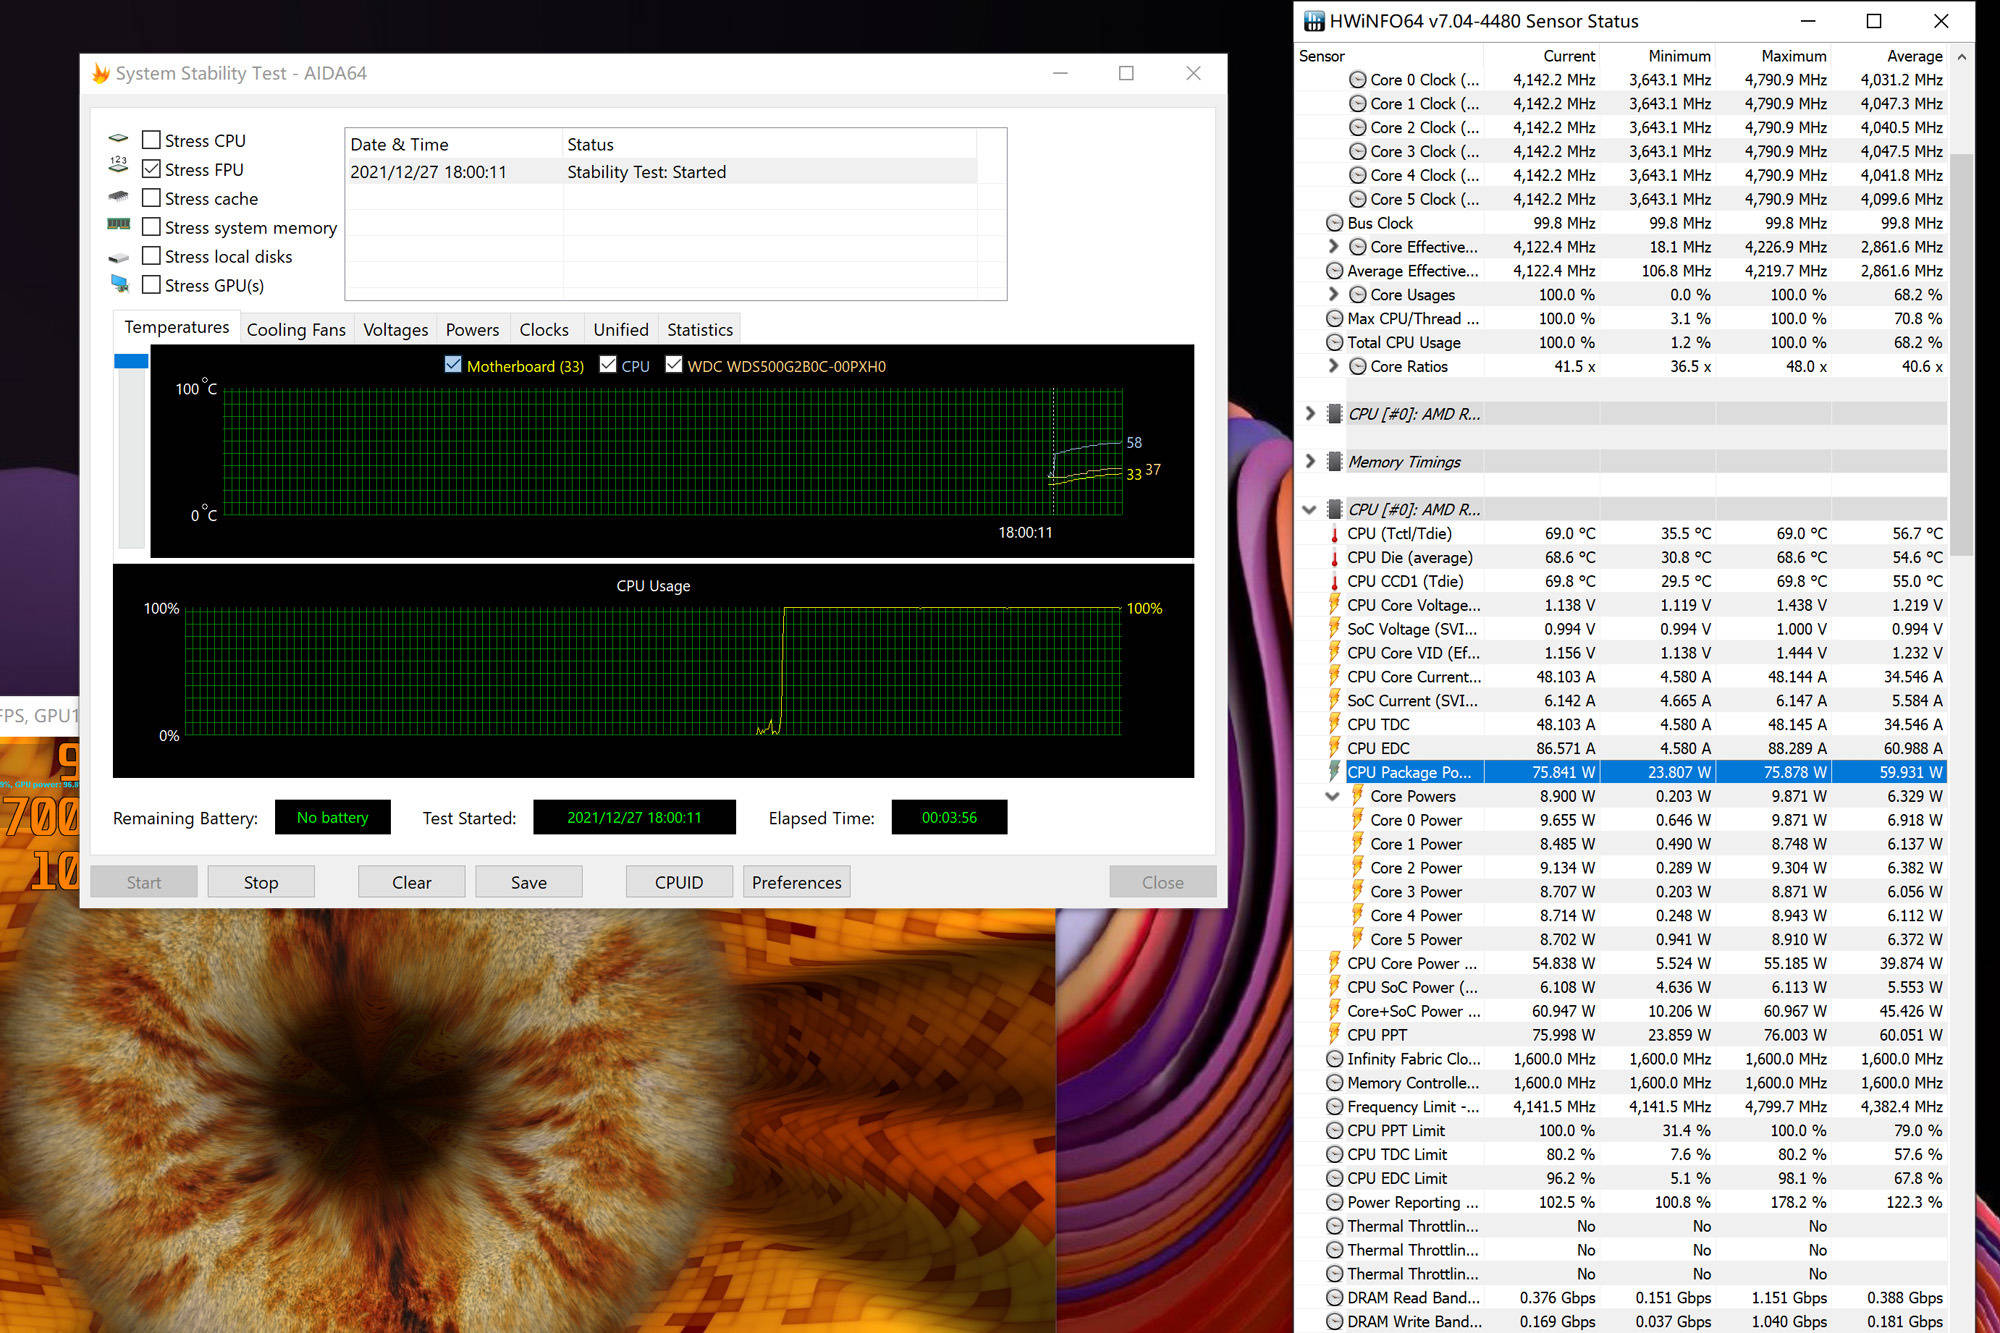Click the Save button

(529, 882)
